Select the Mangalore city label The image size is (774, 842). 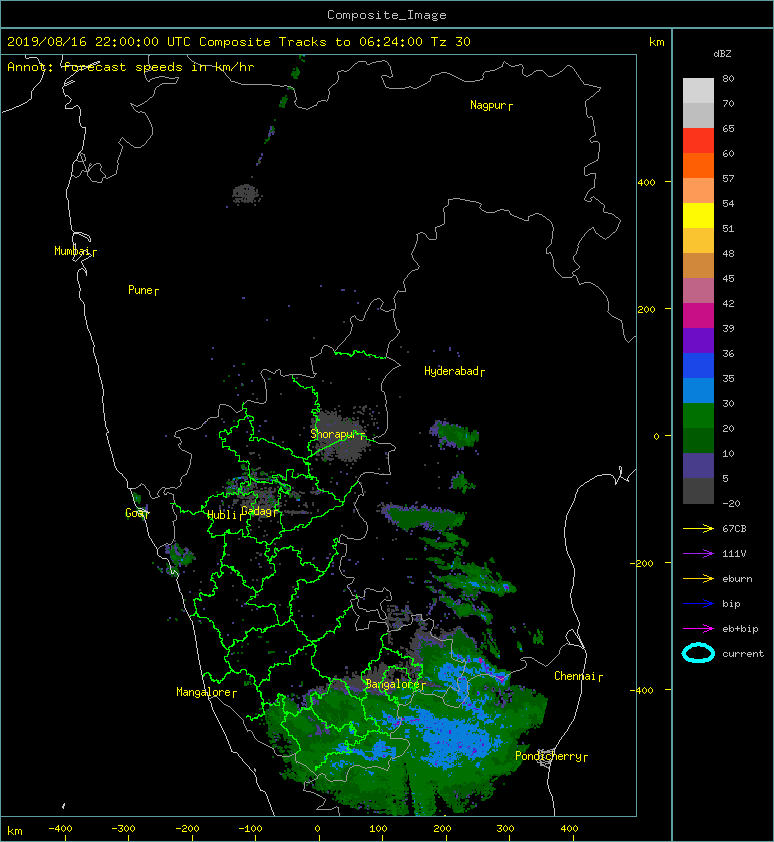tap(204, 692)
